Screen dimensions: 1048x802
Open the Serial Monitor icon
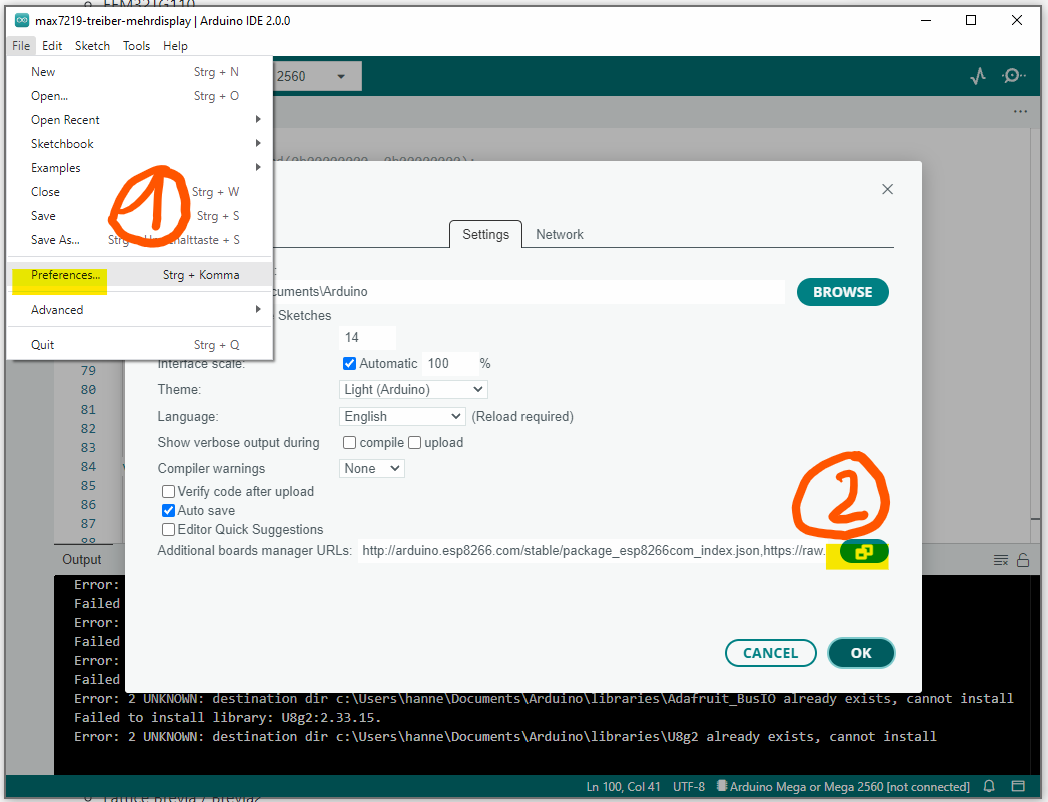pyautogui.click(x=1014, y=76)
